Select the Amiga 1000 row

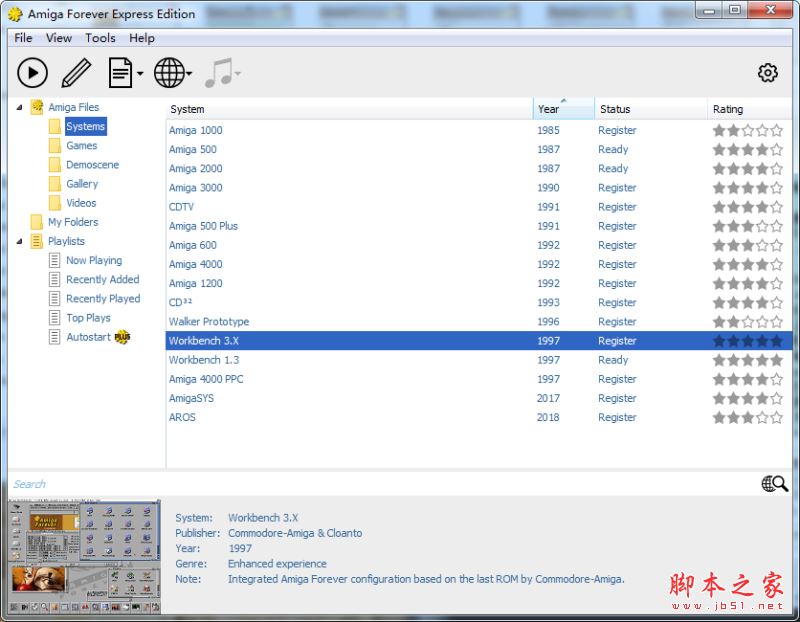pos(479,130)
